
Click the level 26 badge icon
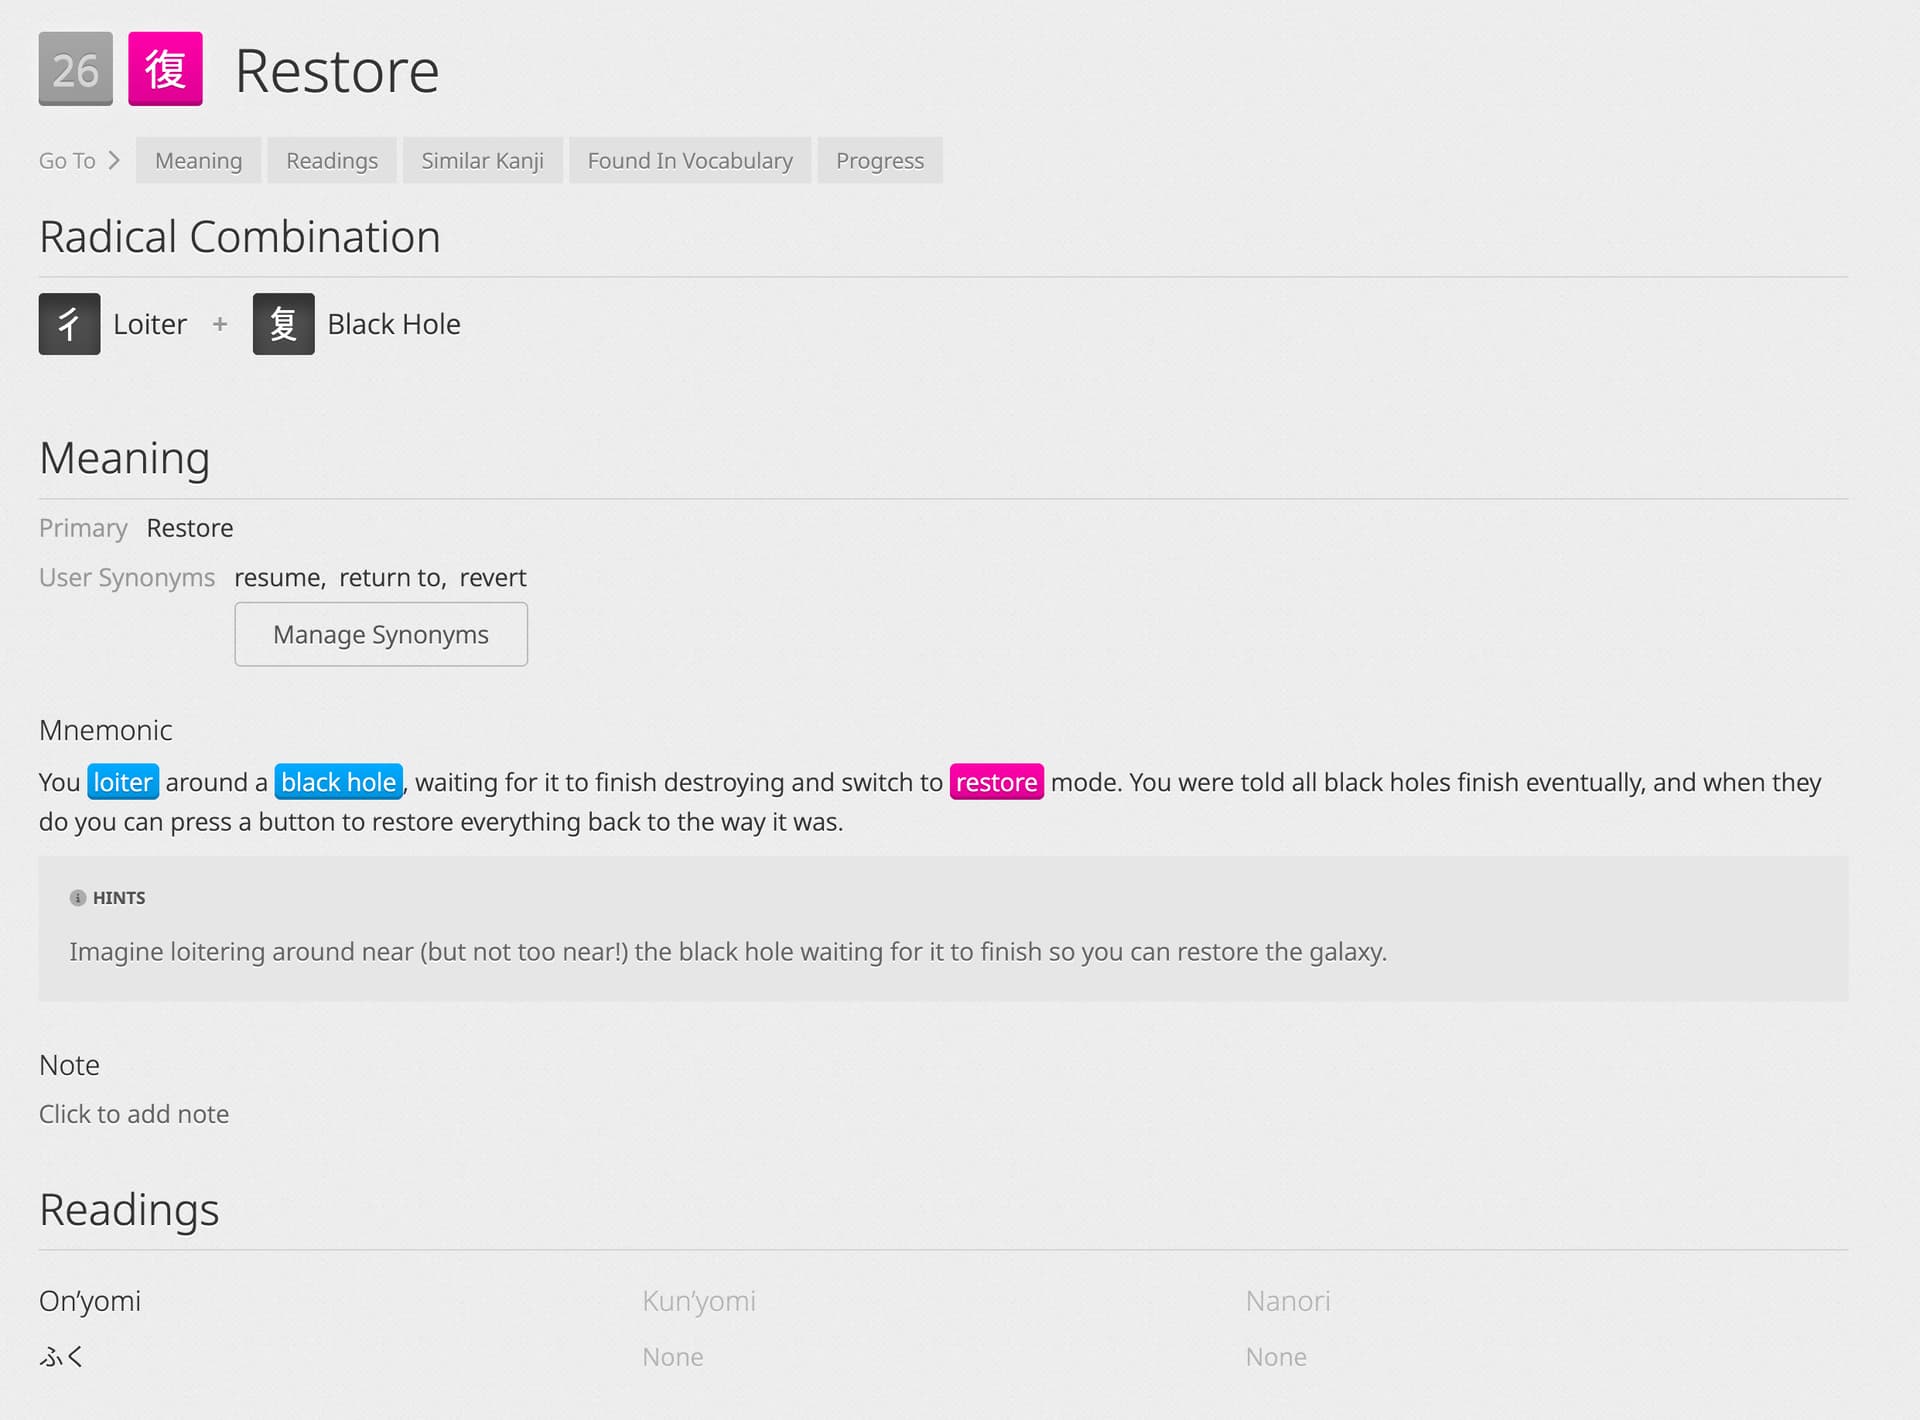75,69
